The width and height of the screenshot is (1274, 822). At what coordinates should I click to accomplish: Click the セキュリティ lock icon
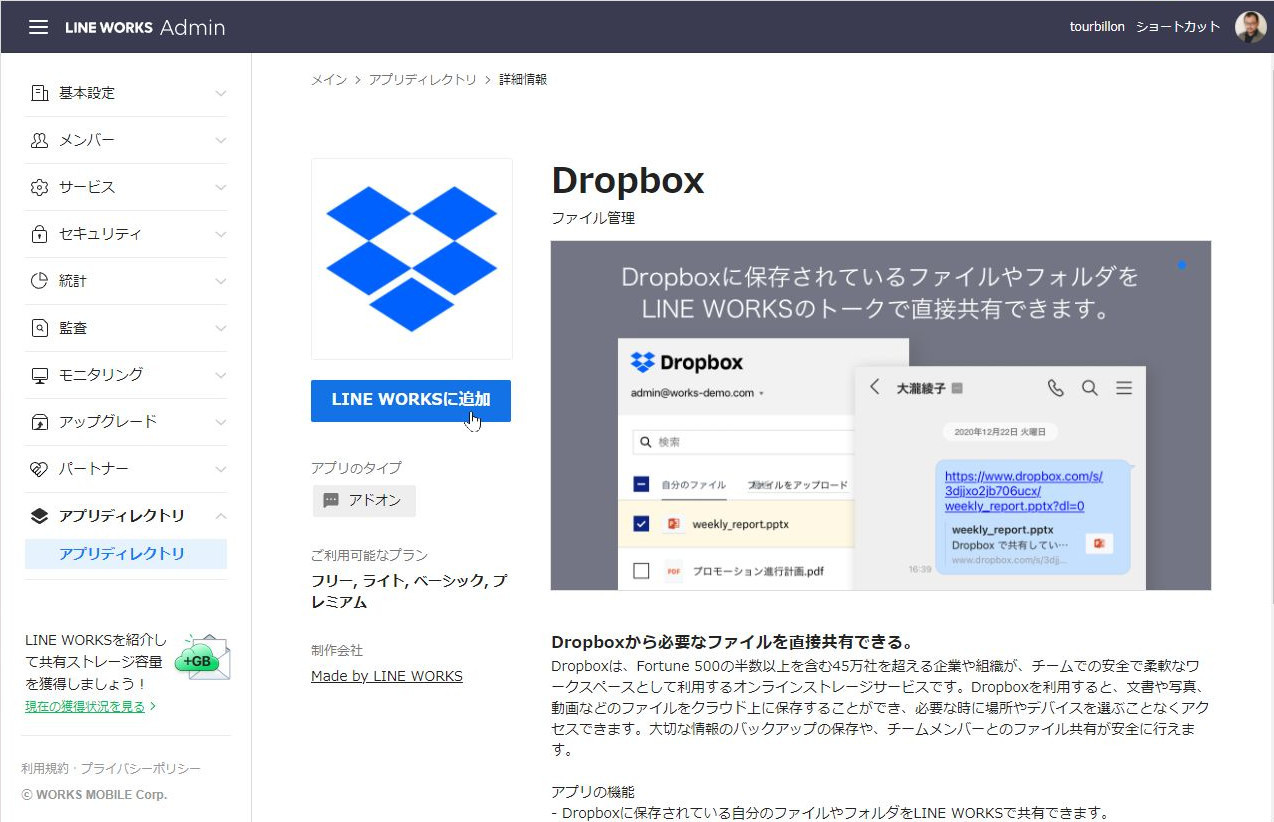(40, 234)
